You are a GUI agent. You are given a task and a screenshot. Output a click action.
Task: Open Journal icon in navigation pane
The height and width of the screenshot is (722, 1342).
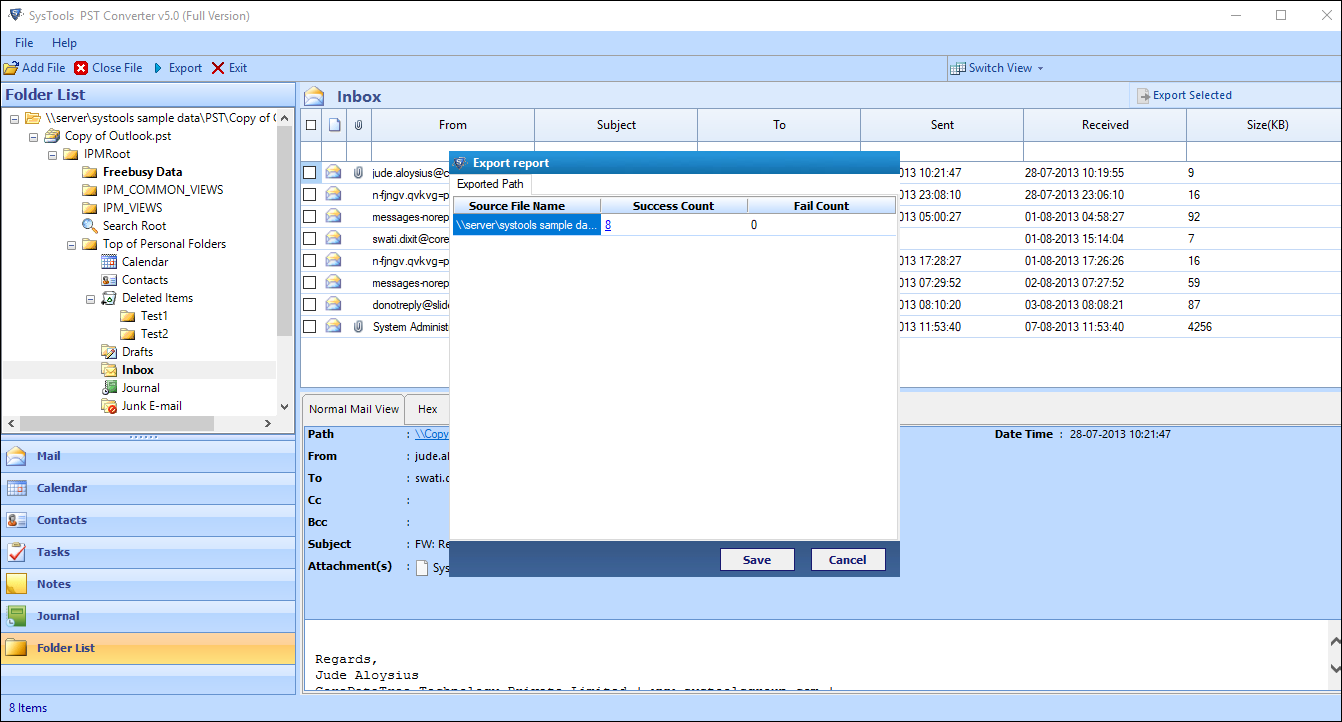pos(16,616)
